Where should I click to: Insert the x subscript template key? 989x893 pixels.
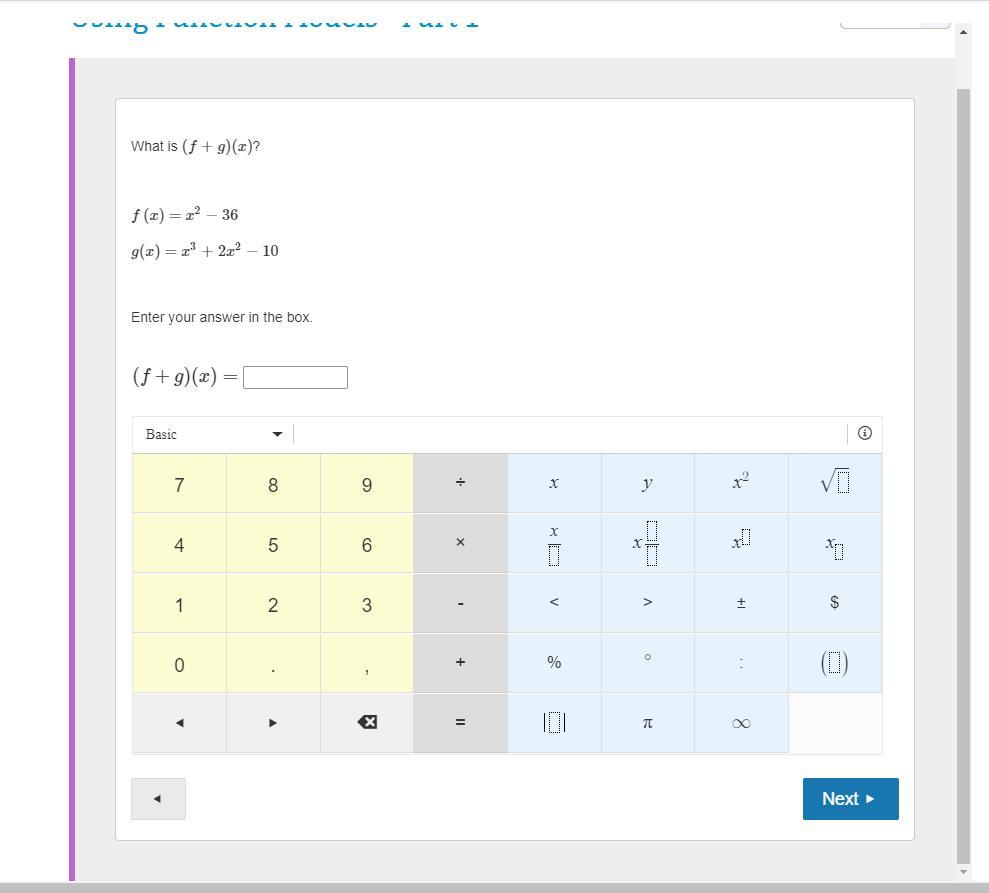pyautogui.click(x=835, y=543)
